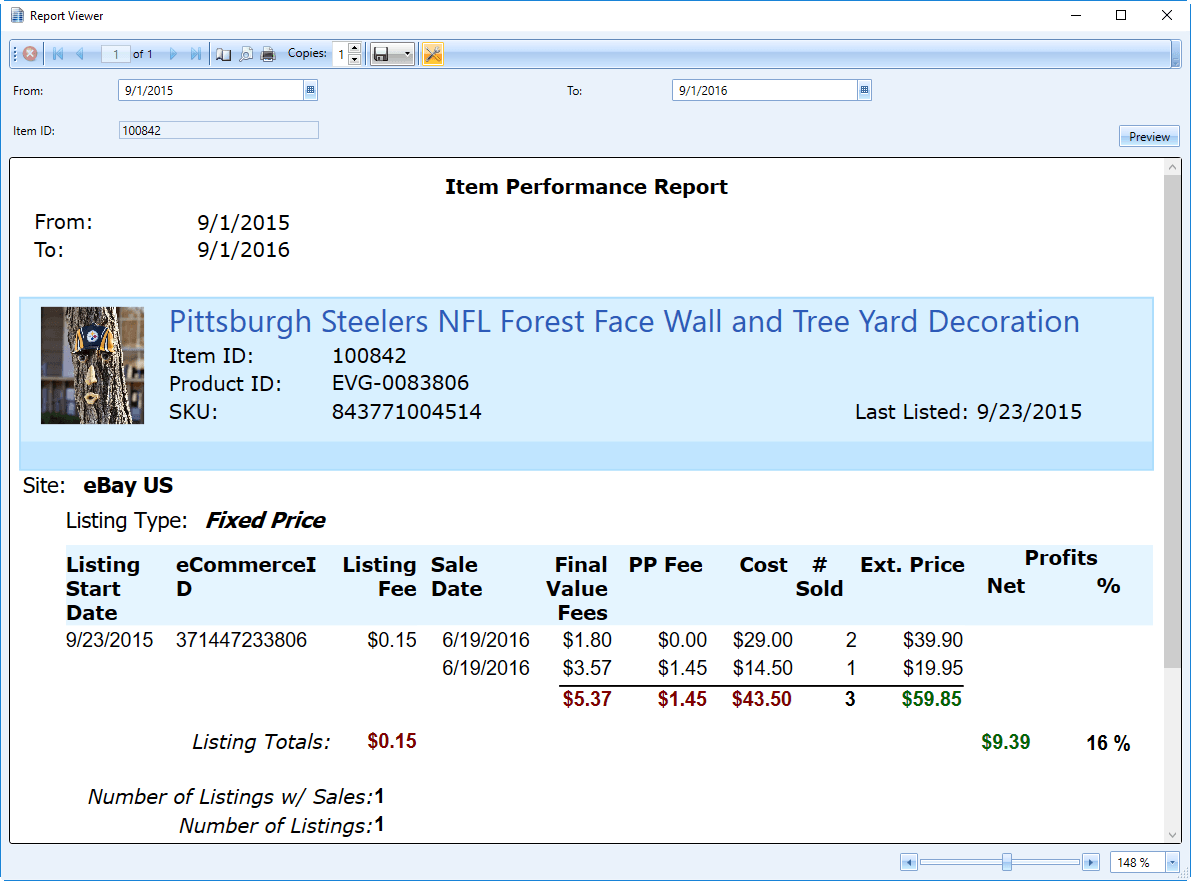The width and height of the screenshot is (1191, 881).
Task: Click vertical scrollbar down arrow
Action: point(1172,835)
